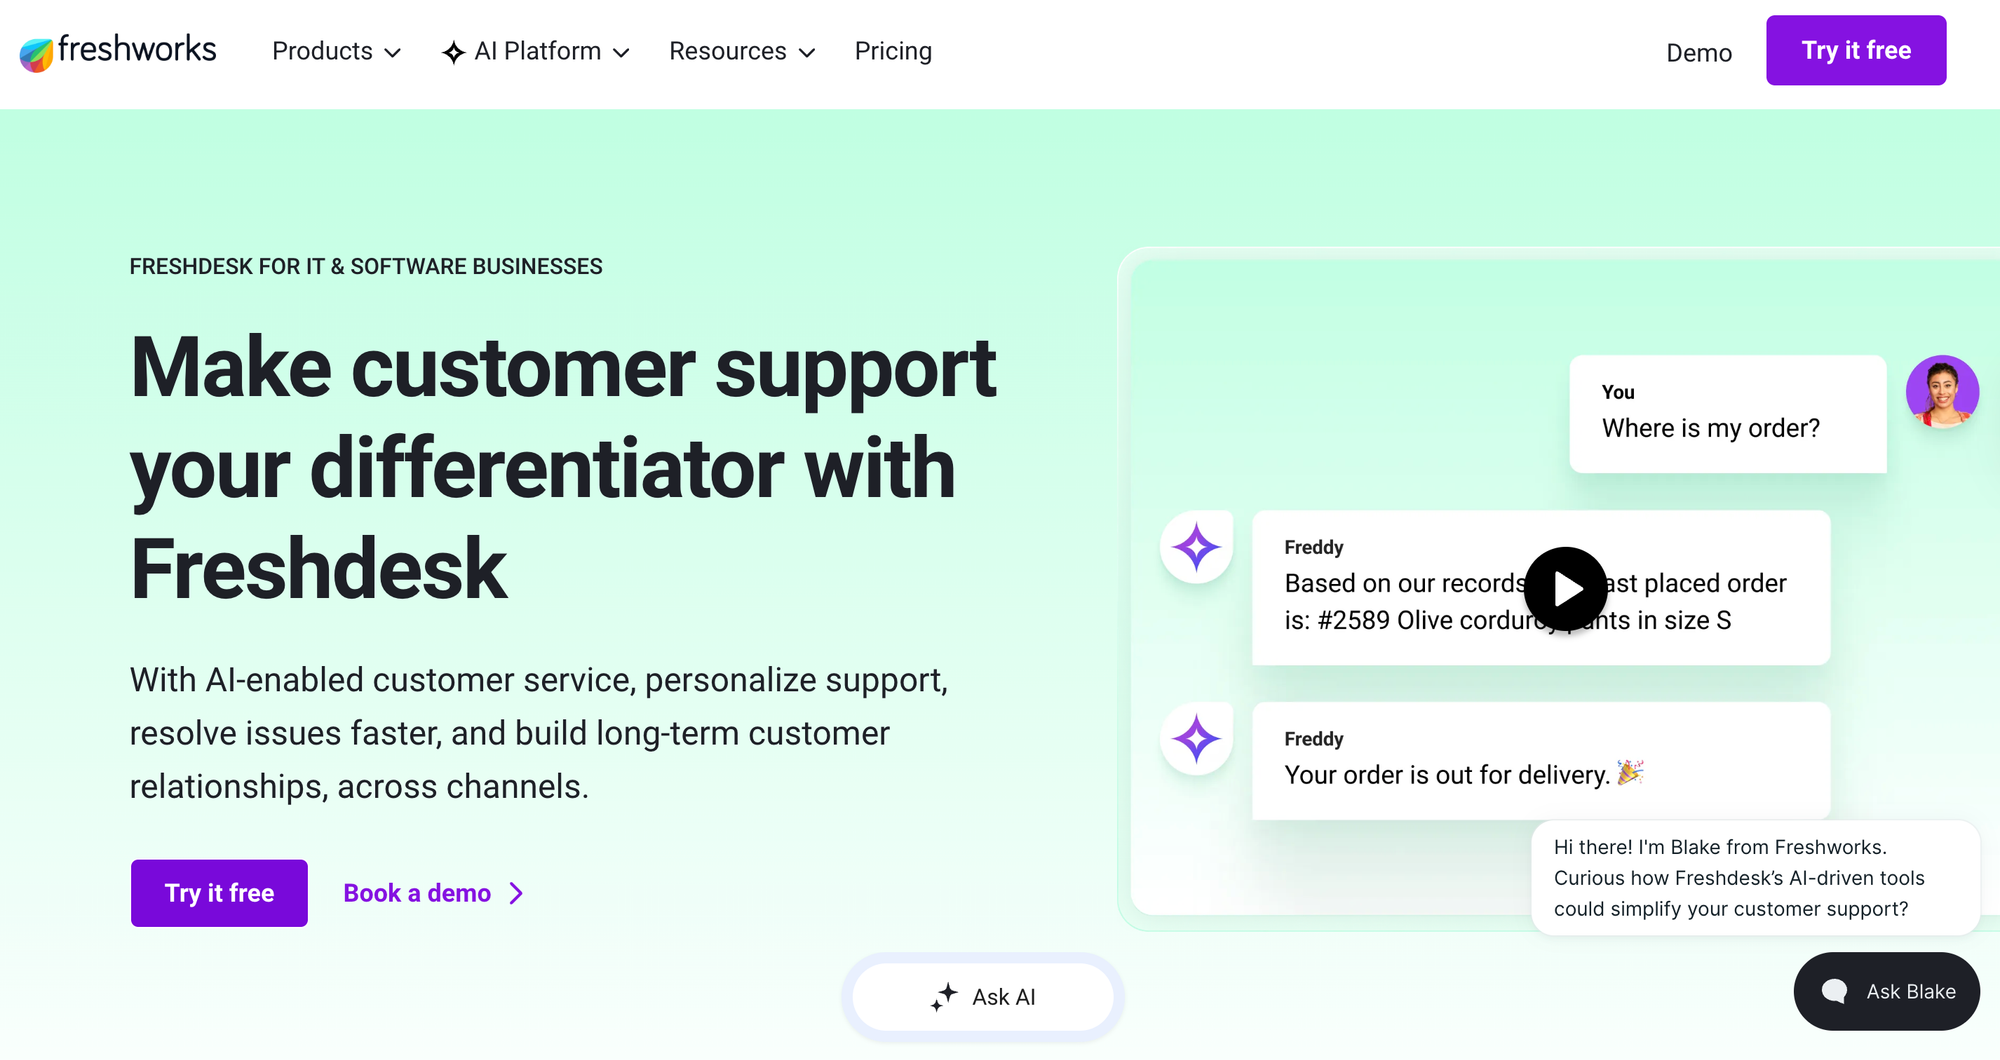Click the customer avatar photo
Screen dimensions: 2000x1060
pos(1942,391)
